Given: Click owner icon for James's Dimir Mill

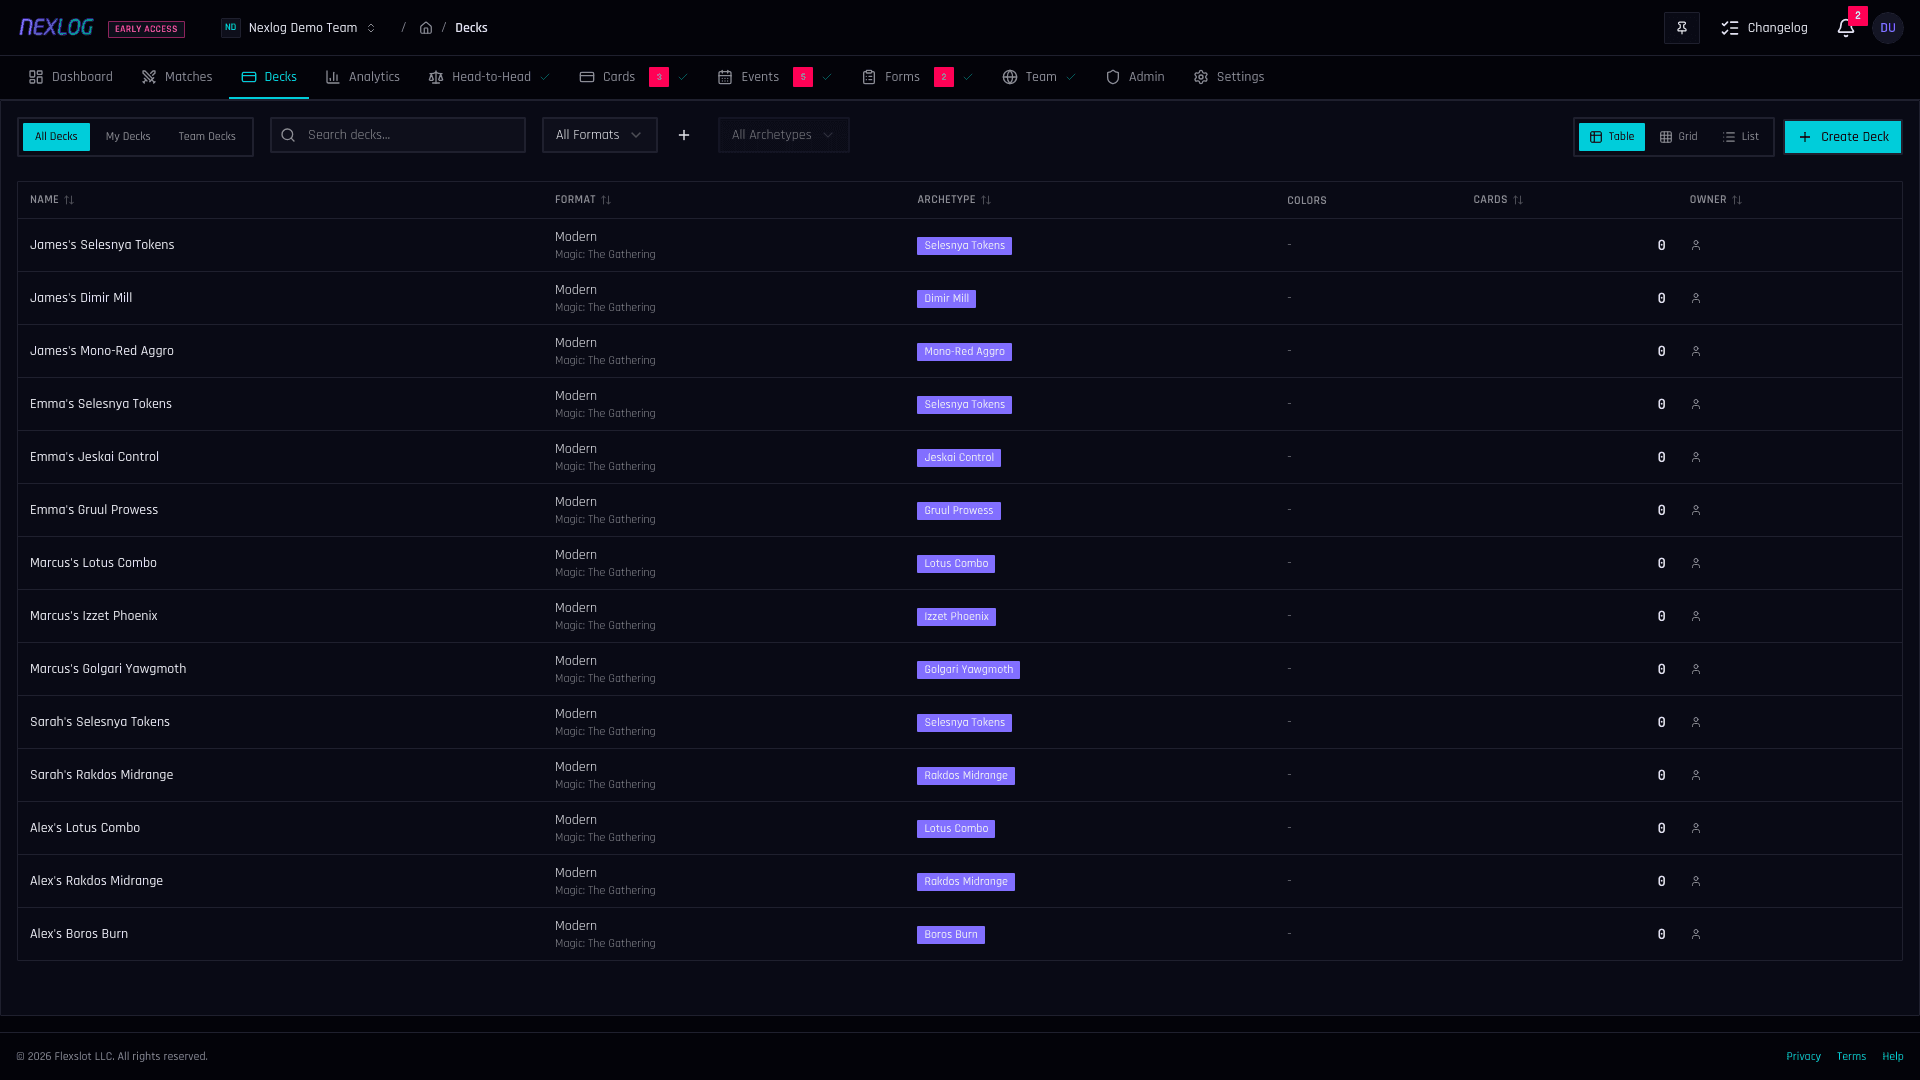Looking at the screenshot, I should click(x=1696, y=298).
